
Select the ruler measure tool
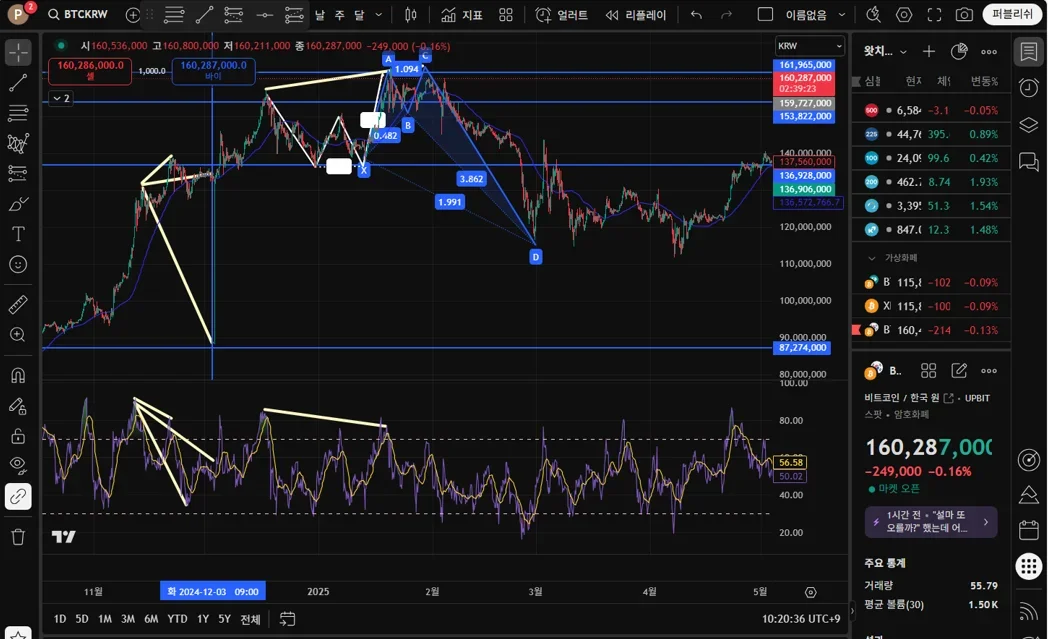coord(18,305)
